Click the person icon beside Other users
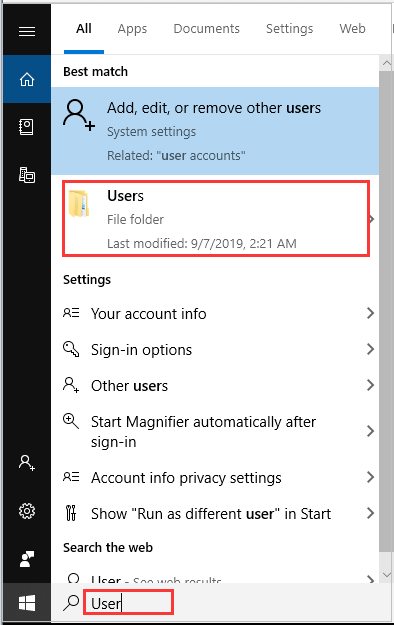 tap(71, 385)
